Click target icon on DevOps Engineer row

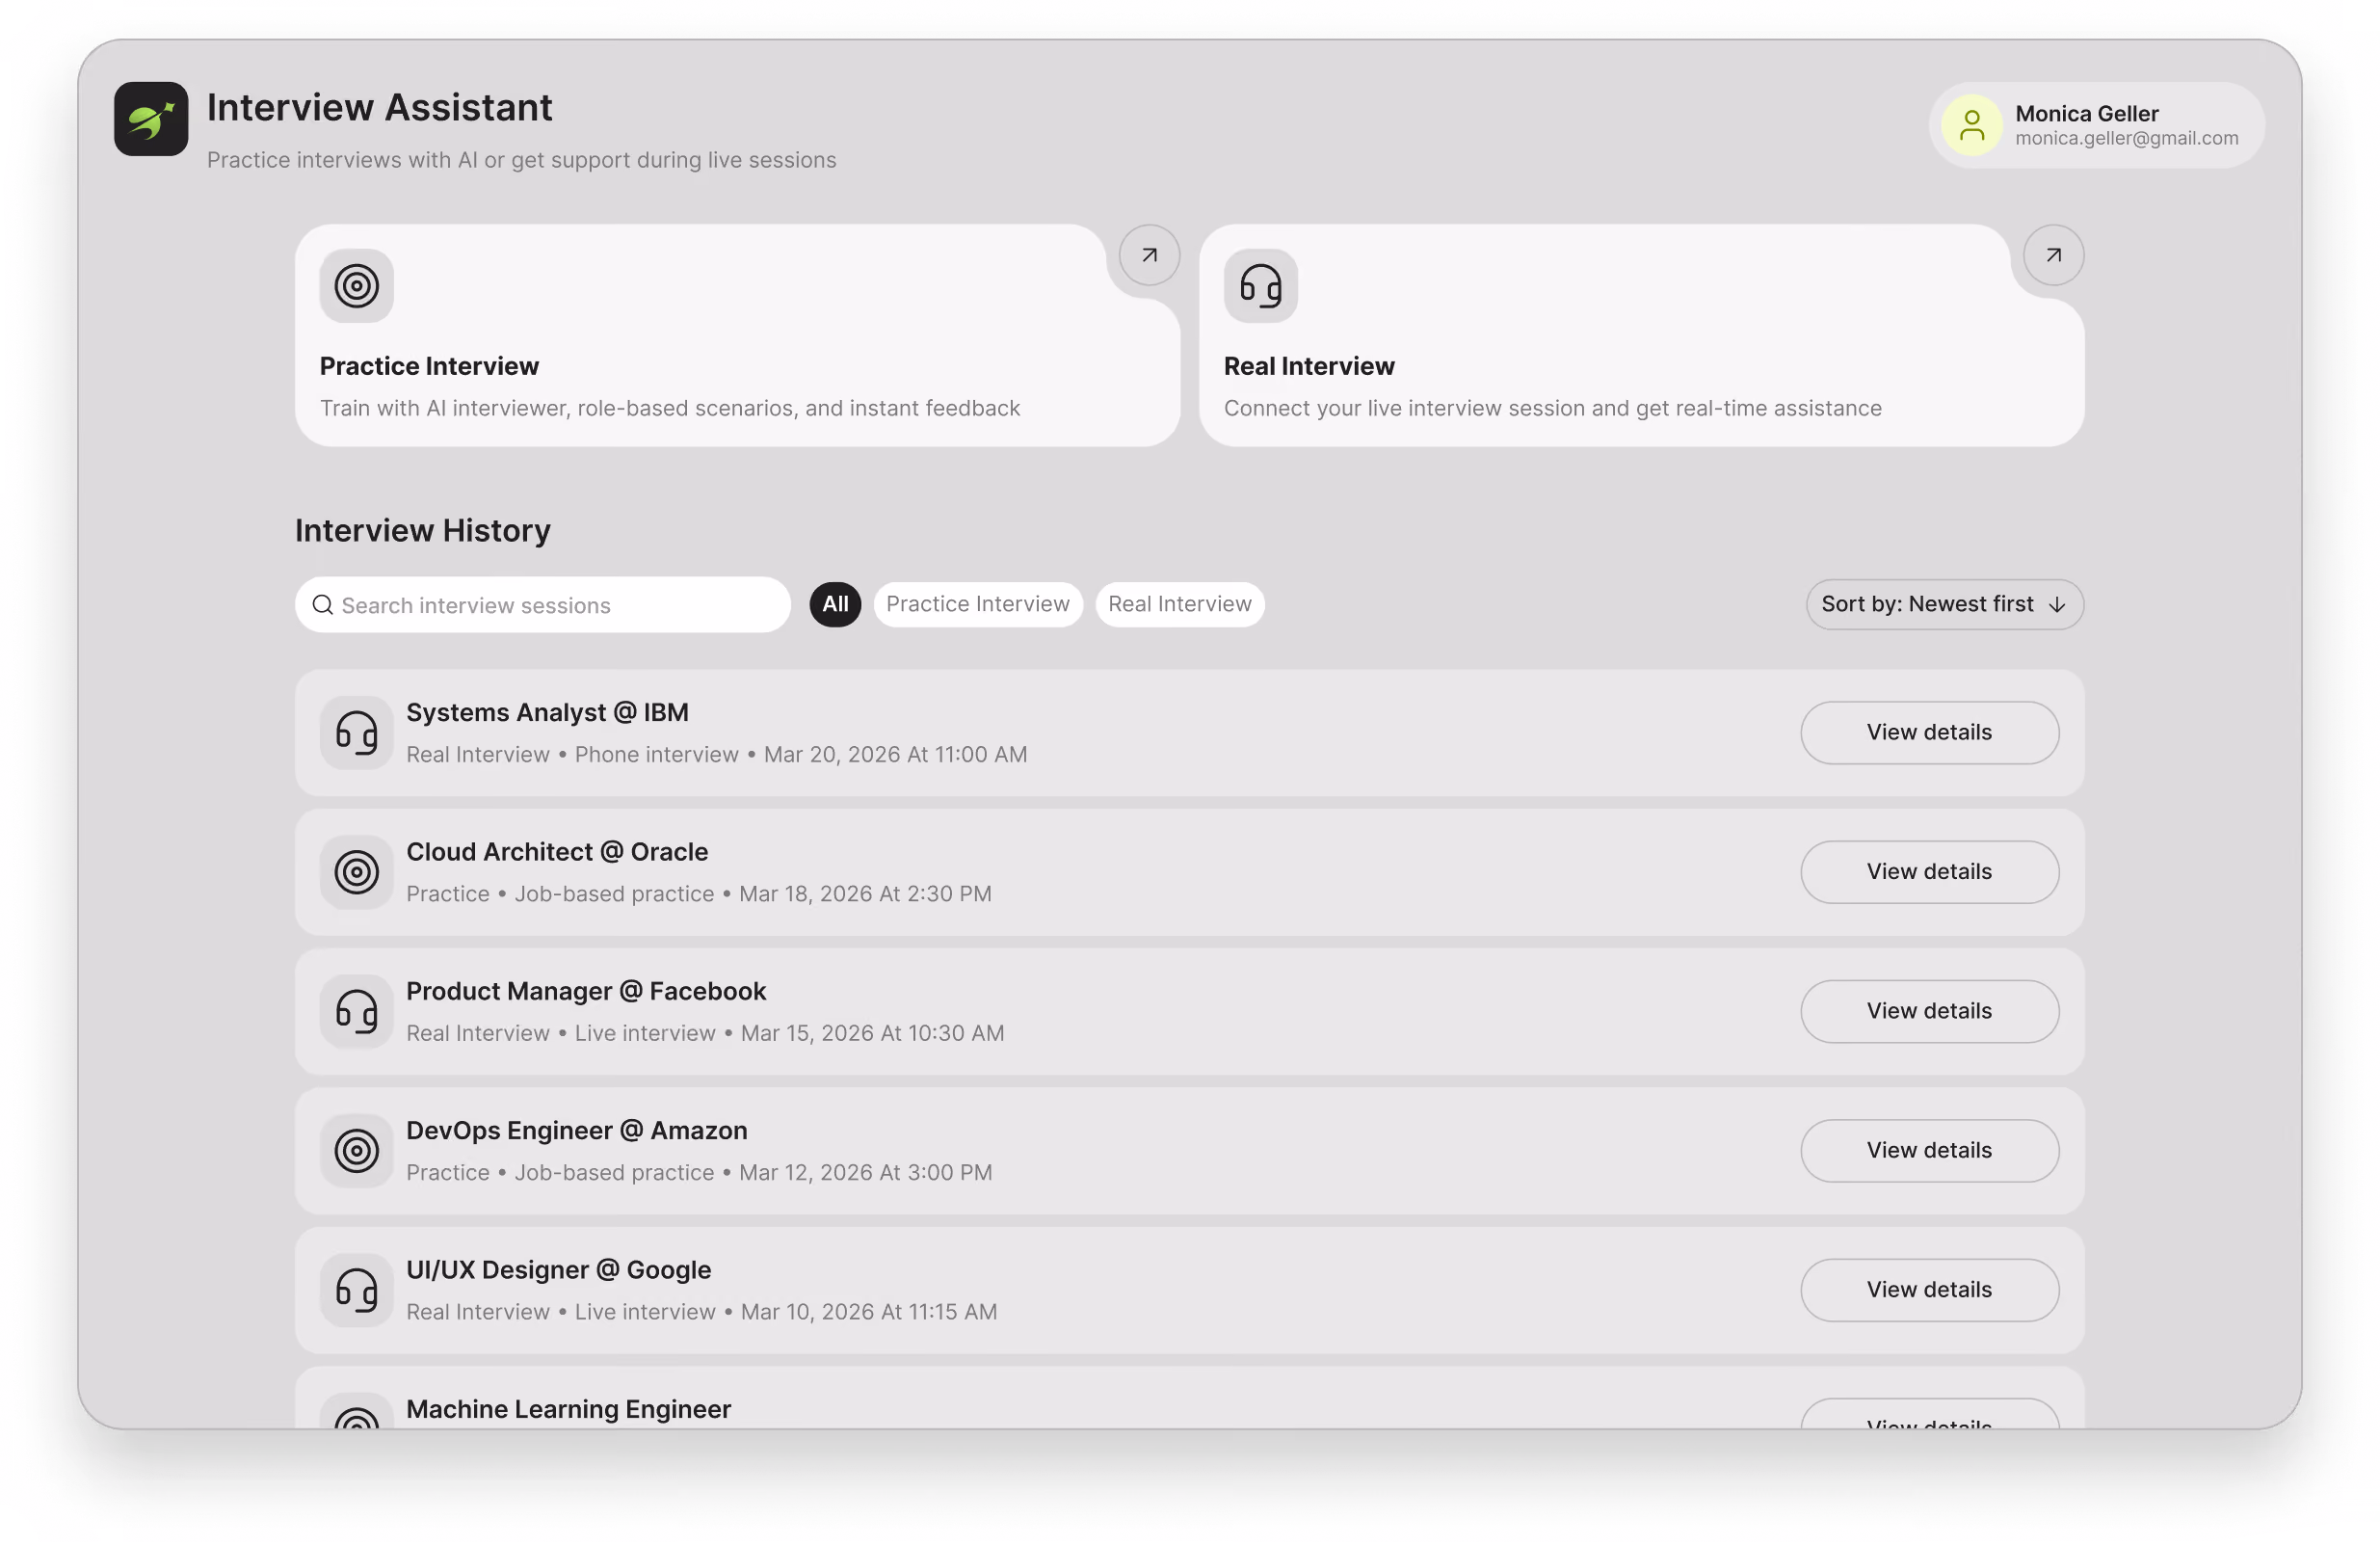tap(356, 1151)
